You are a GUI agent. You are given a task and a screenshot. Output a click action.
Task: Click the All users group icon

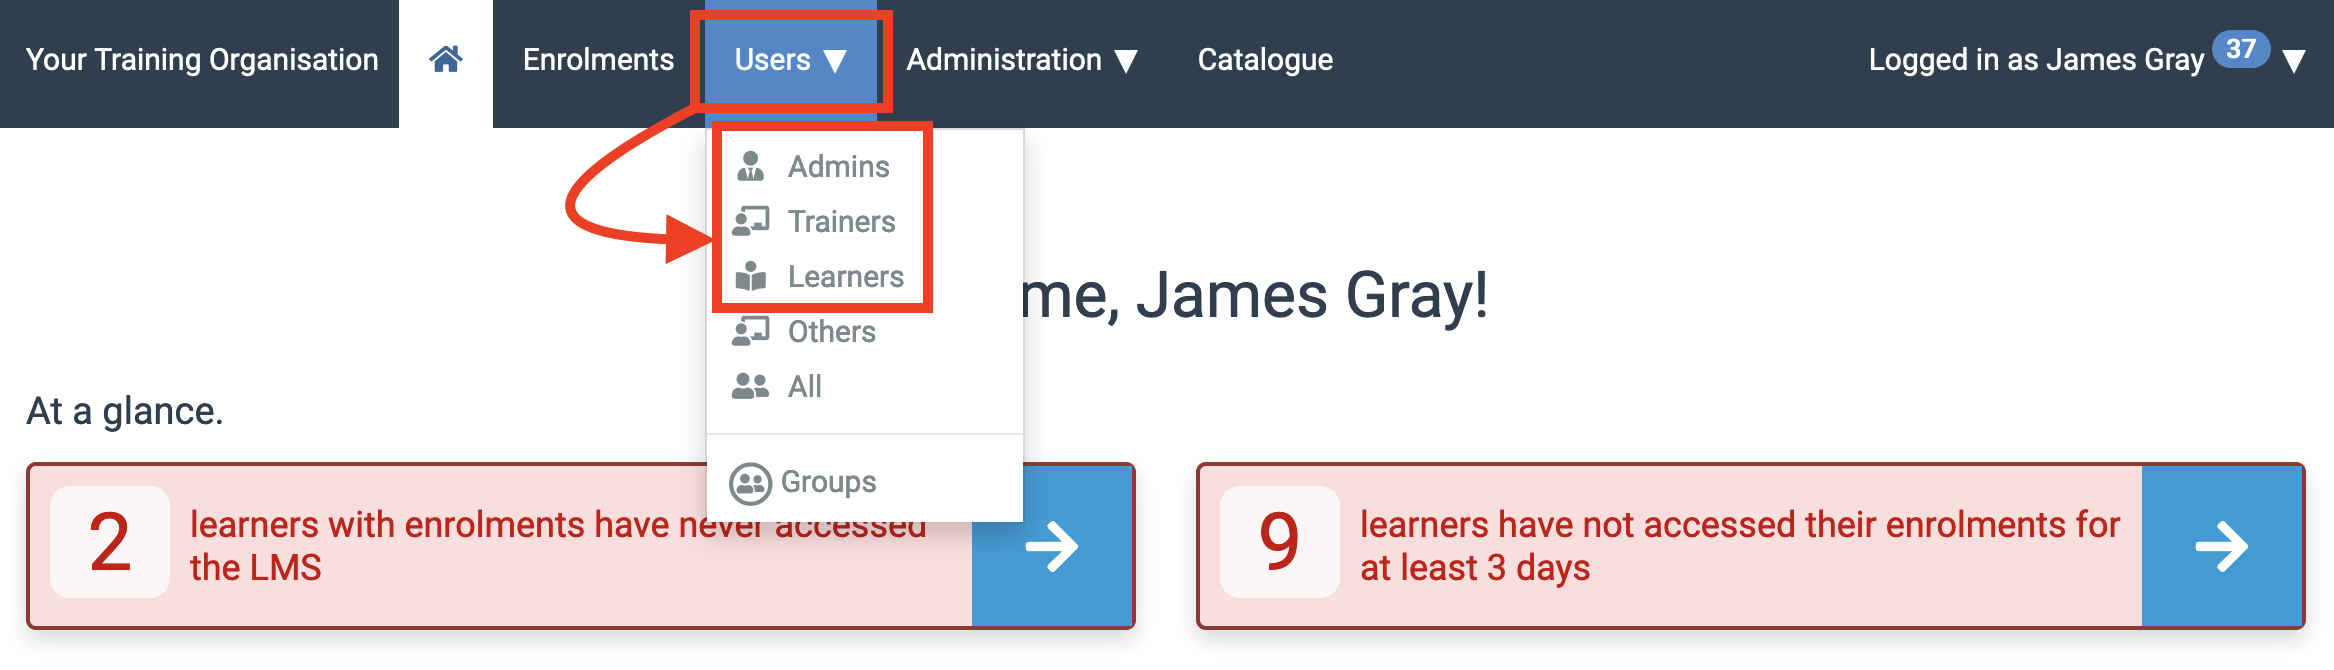[x=750, y=386]
